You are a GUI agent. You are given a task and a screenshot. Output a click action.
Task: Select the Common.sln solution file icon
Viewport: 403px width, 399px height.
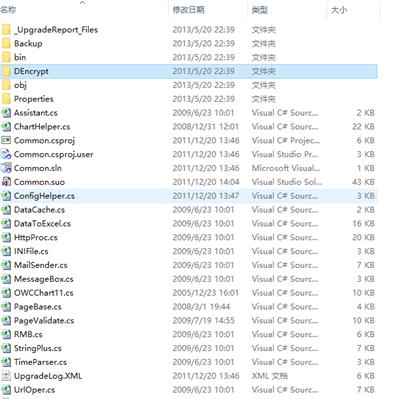(x=6, y=168)
